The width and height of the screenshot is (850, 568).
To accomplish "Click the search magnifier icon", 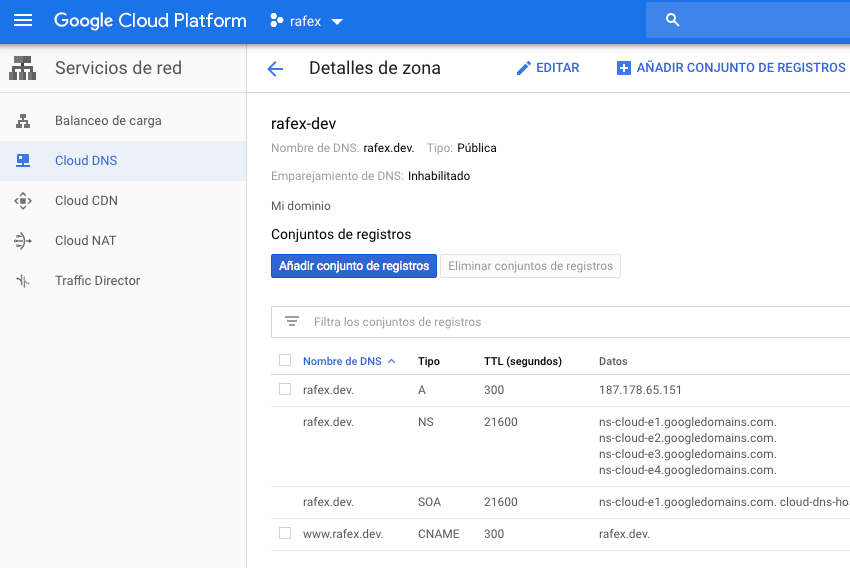I will 672,20.
